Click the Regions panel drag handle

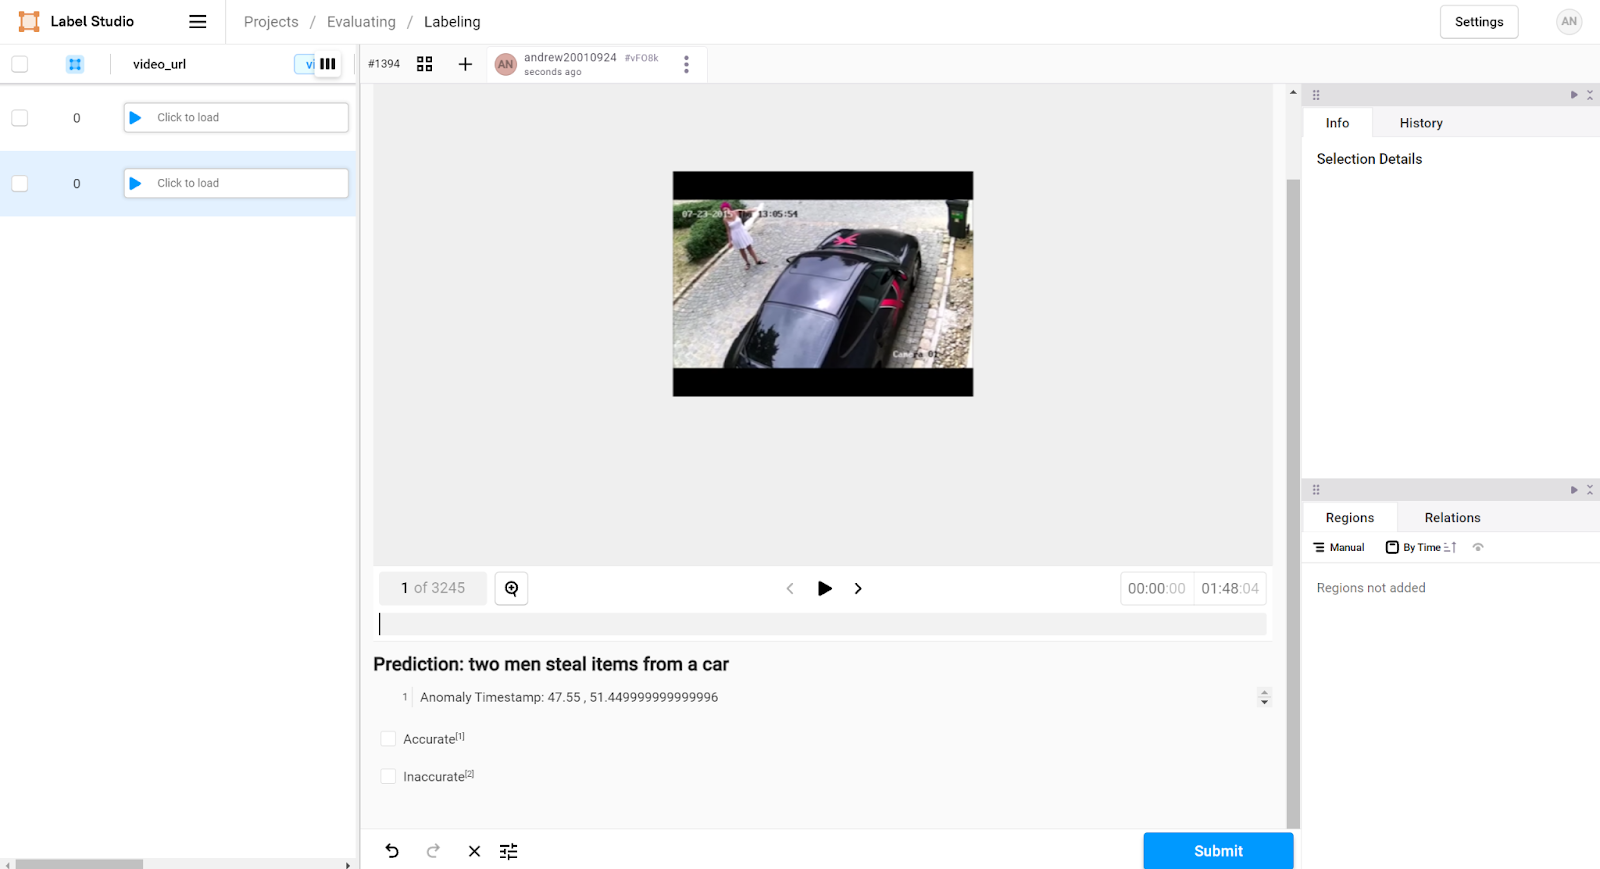pyautogui.click(x=1316, y=490)
